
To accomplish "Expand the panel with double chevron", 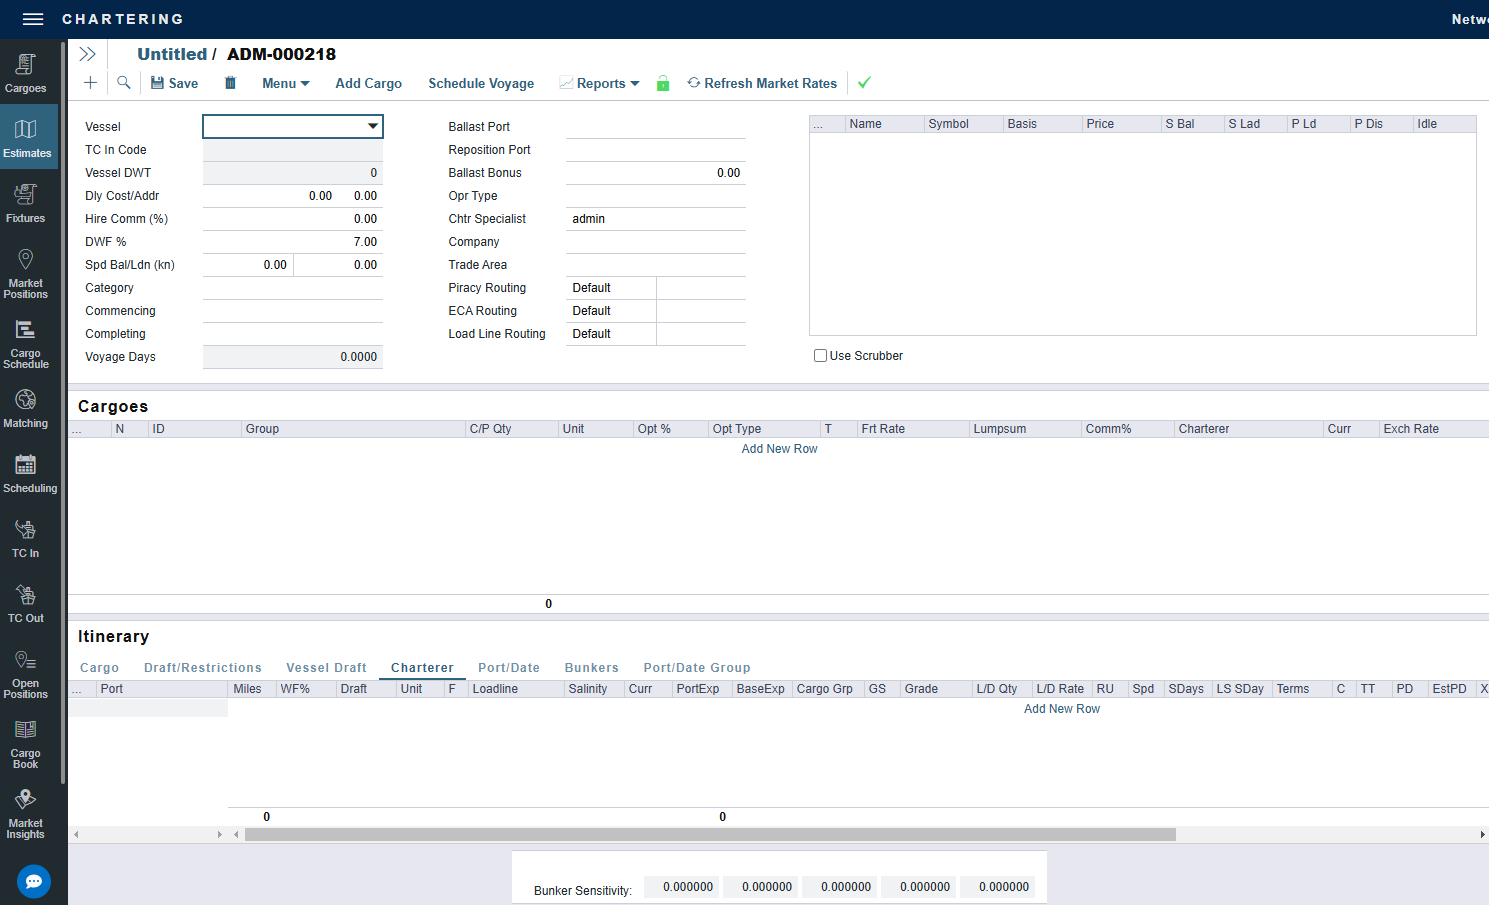I will tap(88, 54).
